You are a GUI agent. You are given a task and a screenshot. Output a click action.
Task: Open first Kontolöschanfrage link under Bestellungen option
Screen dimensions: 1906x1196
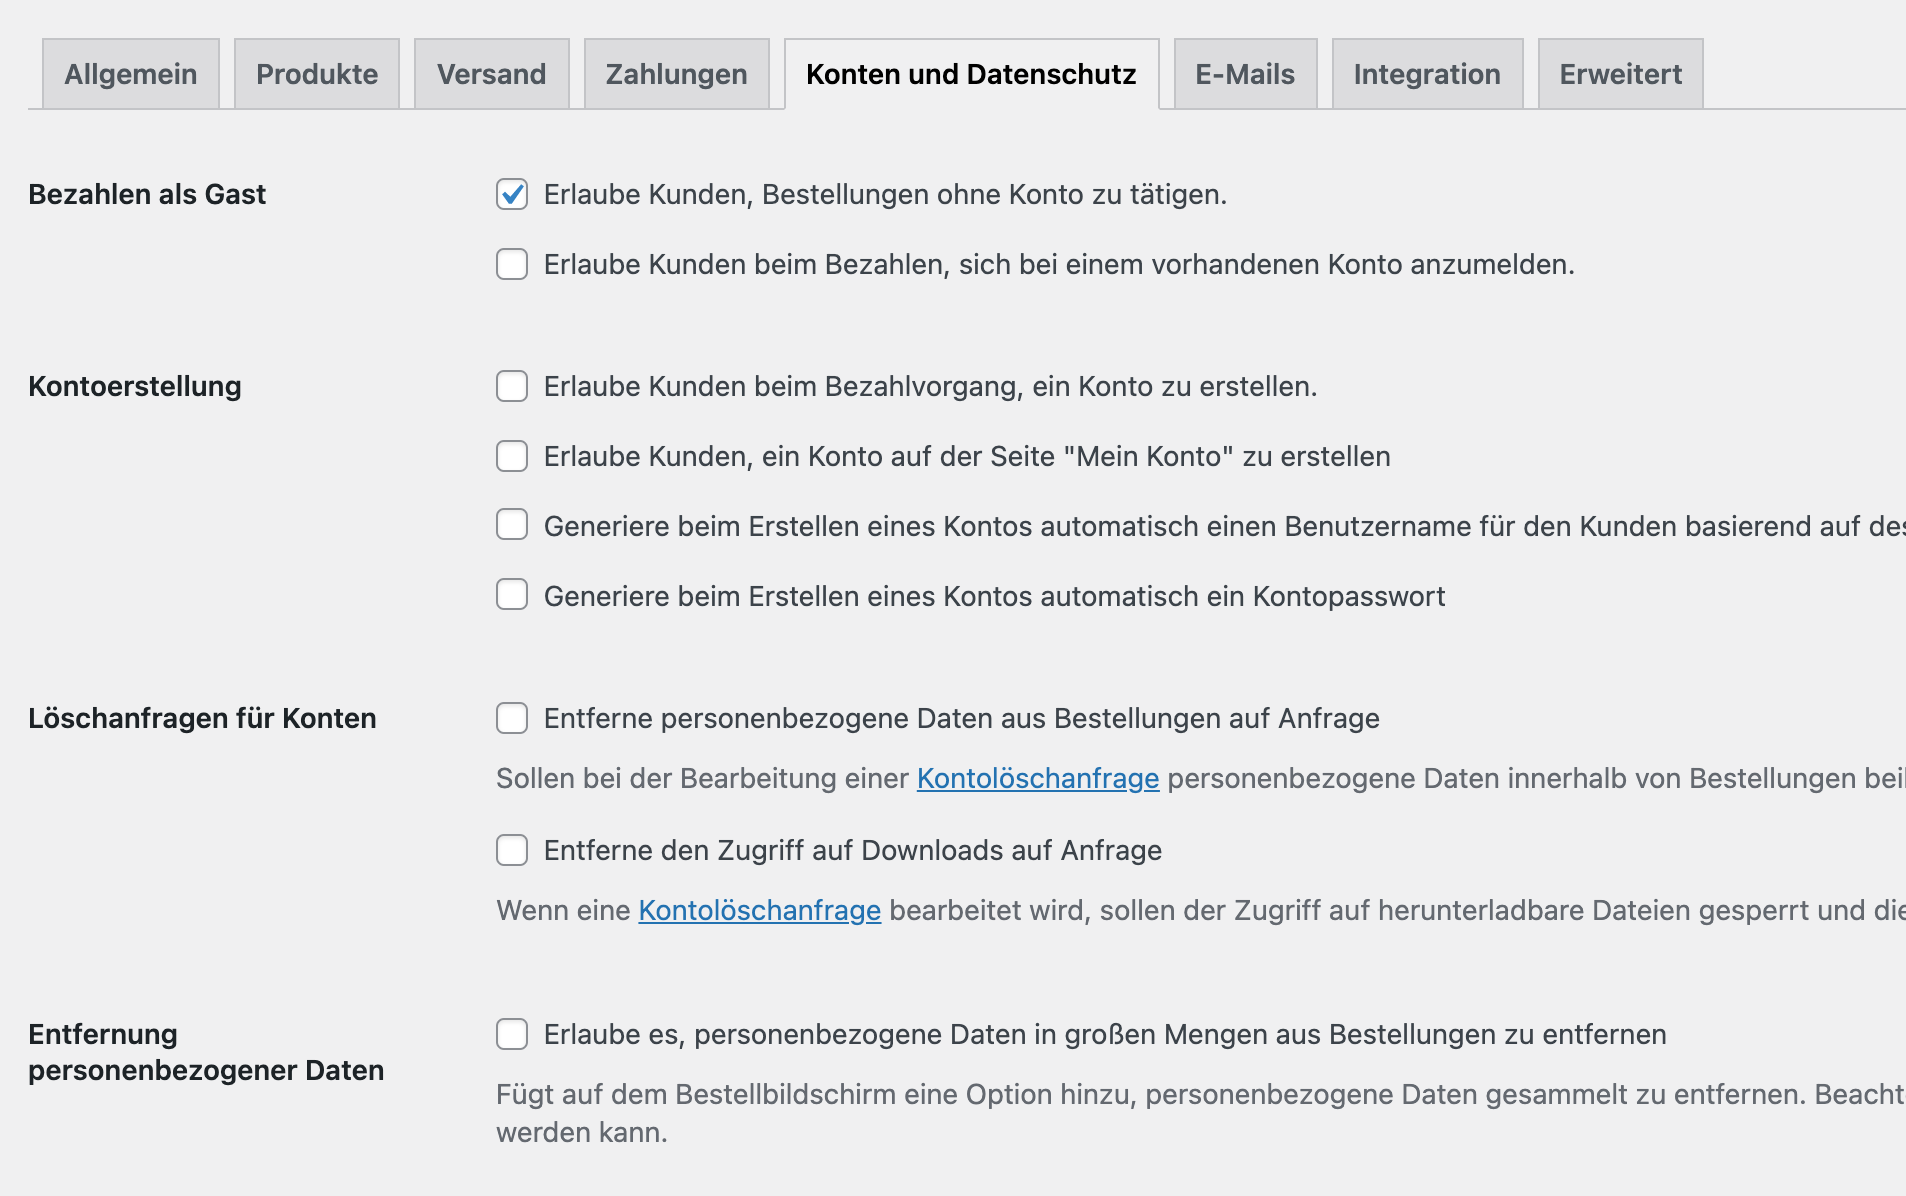[1037, 778]
